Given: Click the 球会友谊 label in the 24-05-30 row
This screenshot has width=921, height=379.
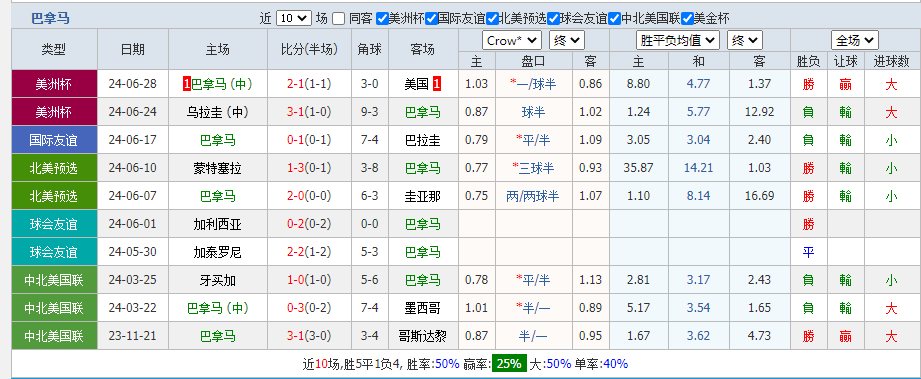Looking at the screenshot, I should click(x=53, y=252).
